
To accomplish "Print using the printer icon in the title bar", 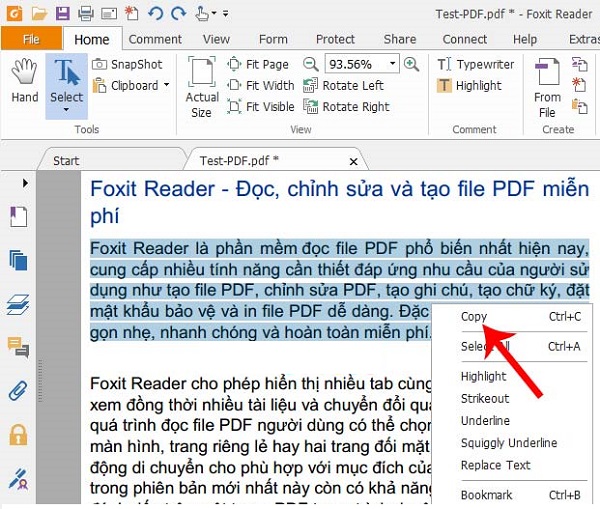I will (86, 14).
